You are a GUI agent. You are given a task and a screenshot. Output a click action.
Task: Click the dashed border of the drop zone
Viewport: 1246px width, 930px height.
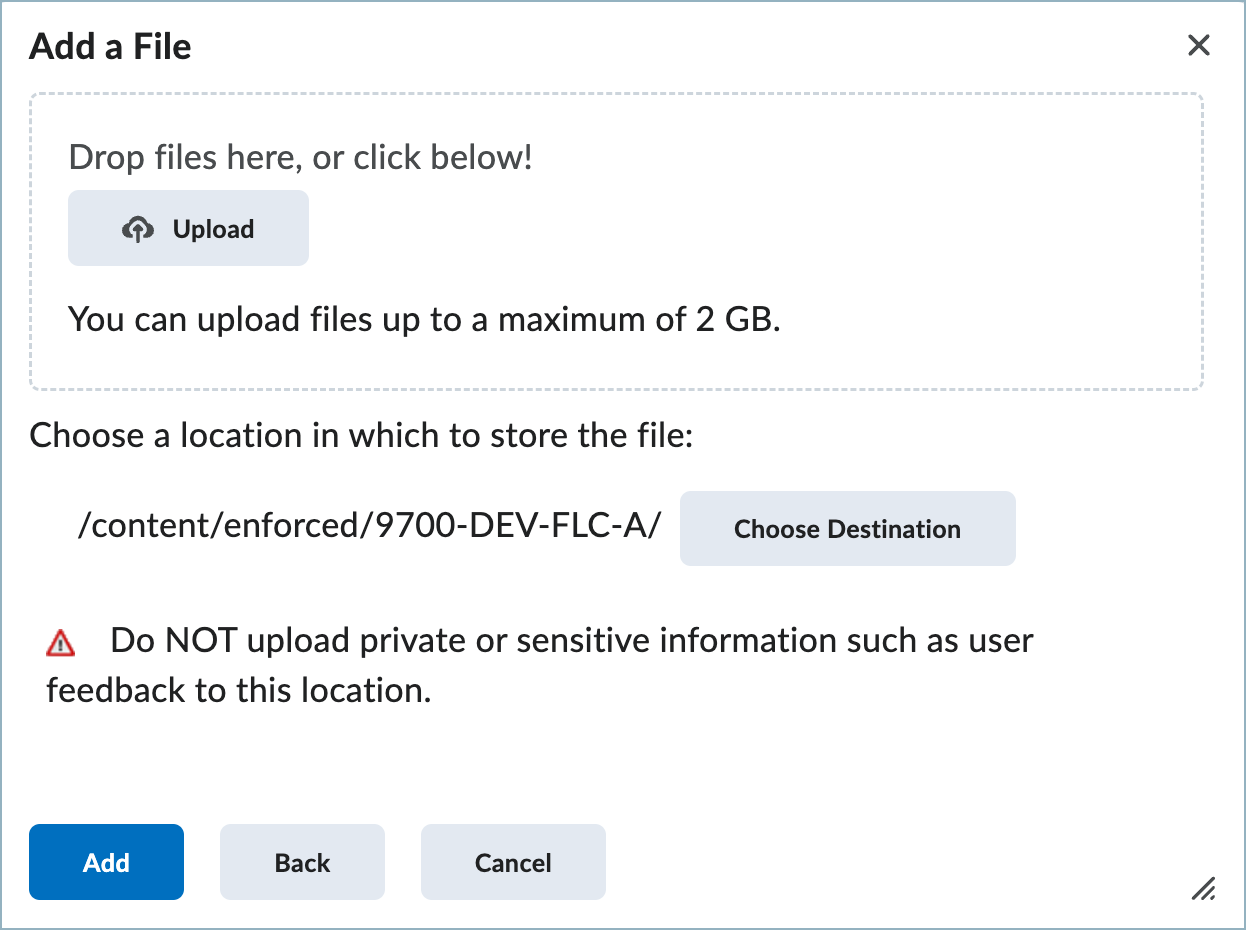coord(617,92)
